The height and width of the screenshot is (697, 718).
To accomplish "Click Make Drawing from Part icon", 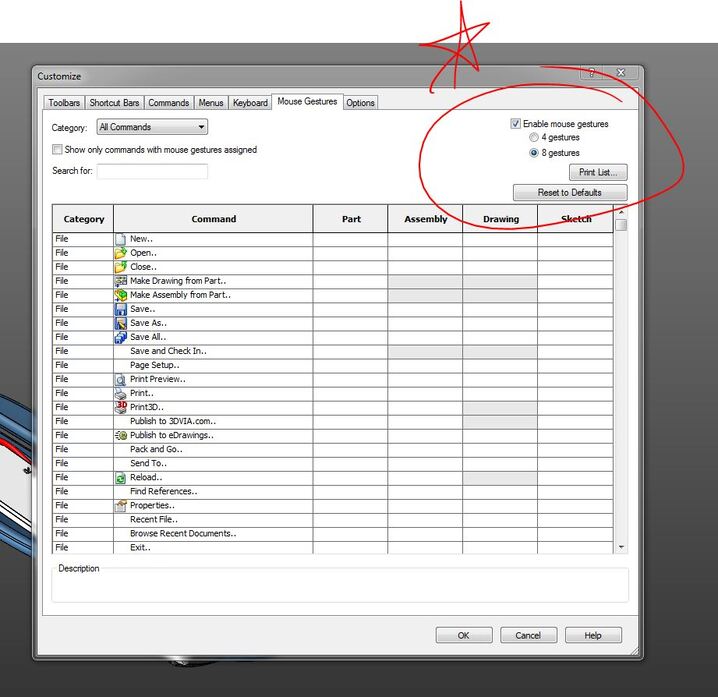I will (x=120, y=281).
